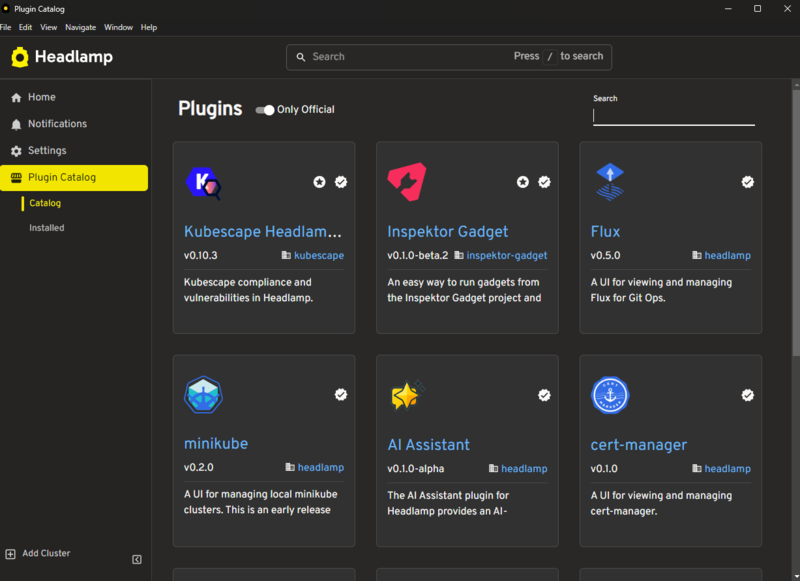Select the AI Assistant plugin icon
The image size is (800, 581).
tap(408, 395)
